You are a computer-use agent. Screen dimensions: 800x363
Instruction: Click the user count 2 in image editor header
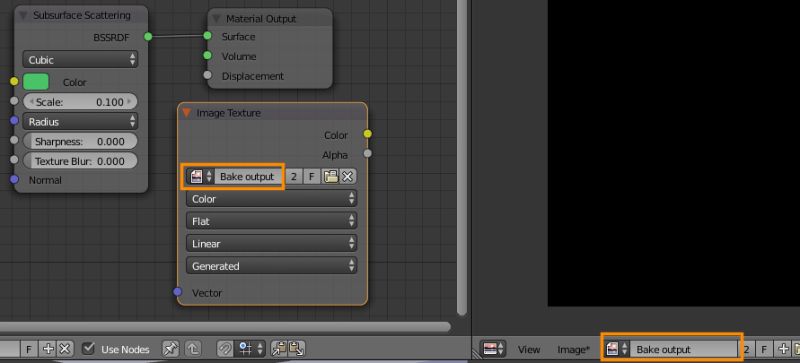point(747,349)
